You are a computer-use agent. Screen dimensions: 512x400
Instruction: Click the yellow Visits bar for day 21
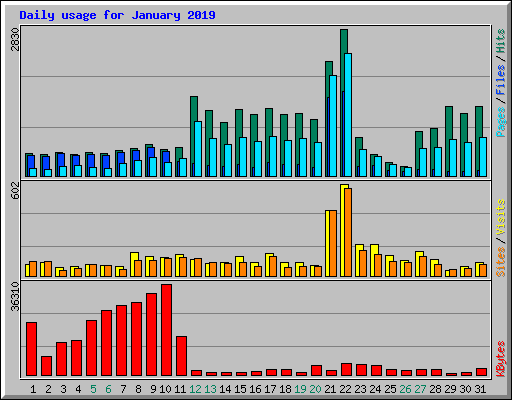(327, 243)
